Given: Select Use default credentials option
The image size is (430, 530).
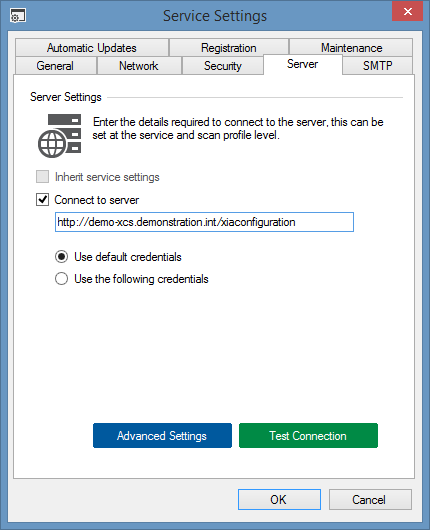Looking at the screenshot, I should (62, 257).
